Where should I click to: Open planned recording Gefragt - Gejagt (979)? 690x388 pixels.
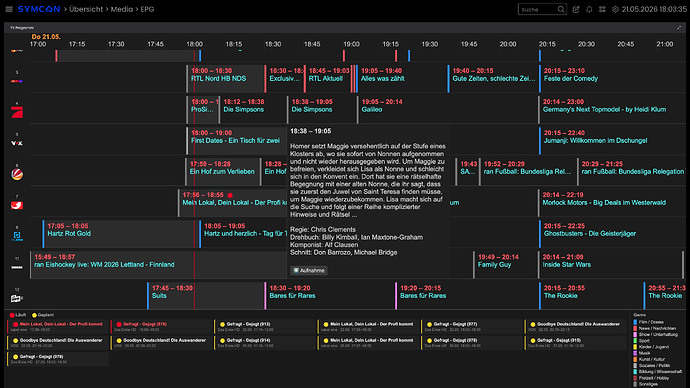[58, 359]
